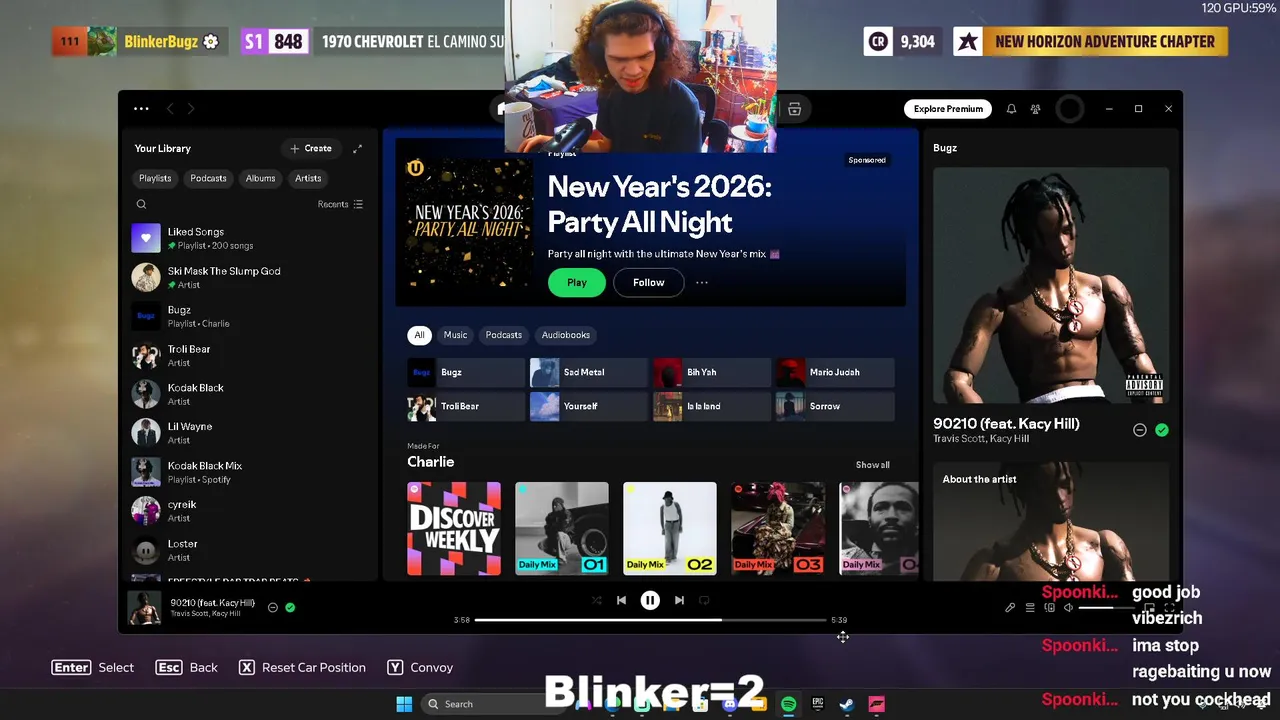
Task: Open Steam from the taskbar
Action: coord(846,704)
